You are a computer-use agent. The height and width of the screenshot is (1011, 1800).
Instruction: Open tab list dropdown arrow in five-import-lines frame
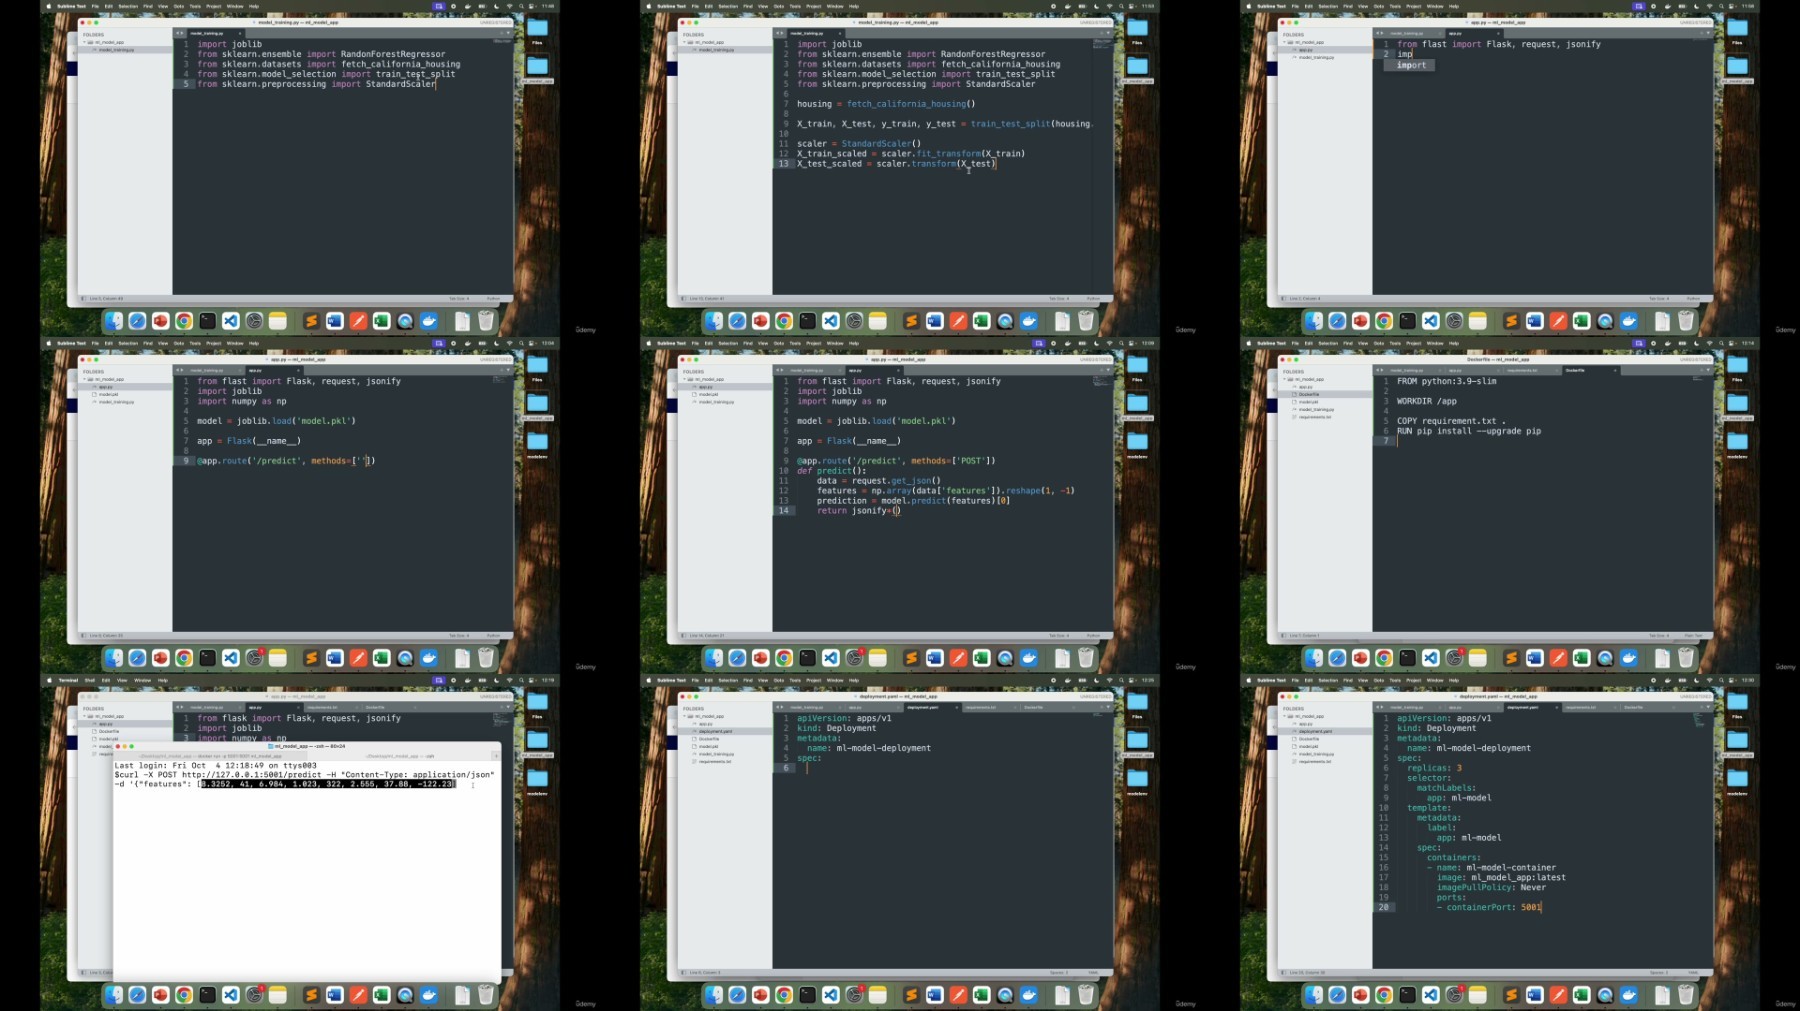pyautogui.click(x=507, y=33)
